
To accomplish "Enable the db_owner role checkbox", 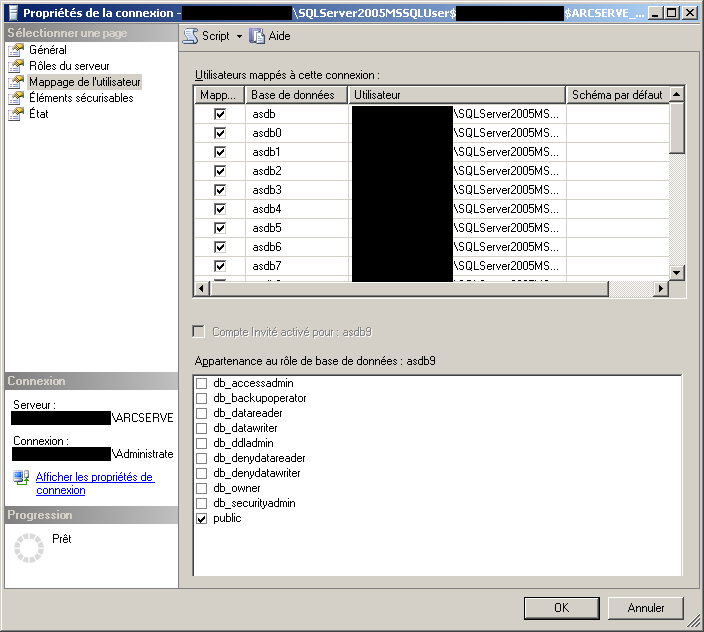I will pos(202,489).
